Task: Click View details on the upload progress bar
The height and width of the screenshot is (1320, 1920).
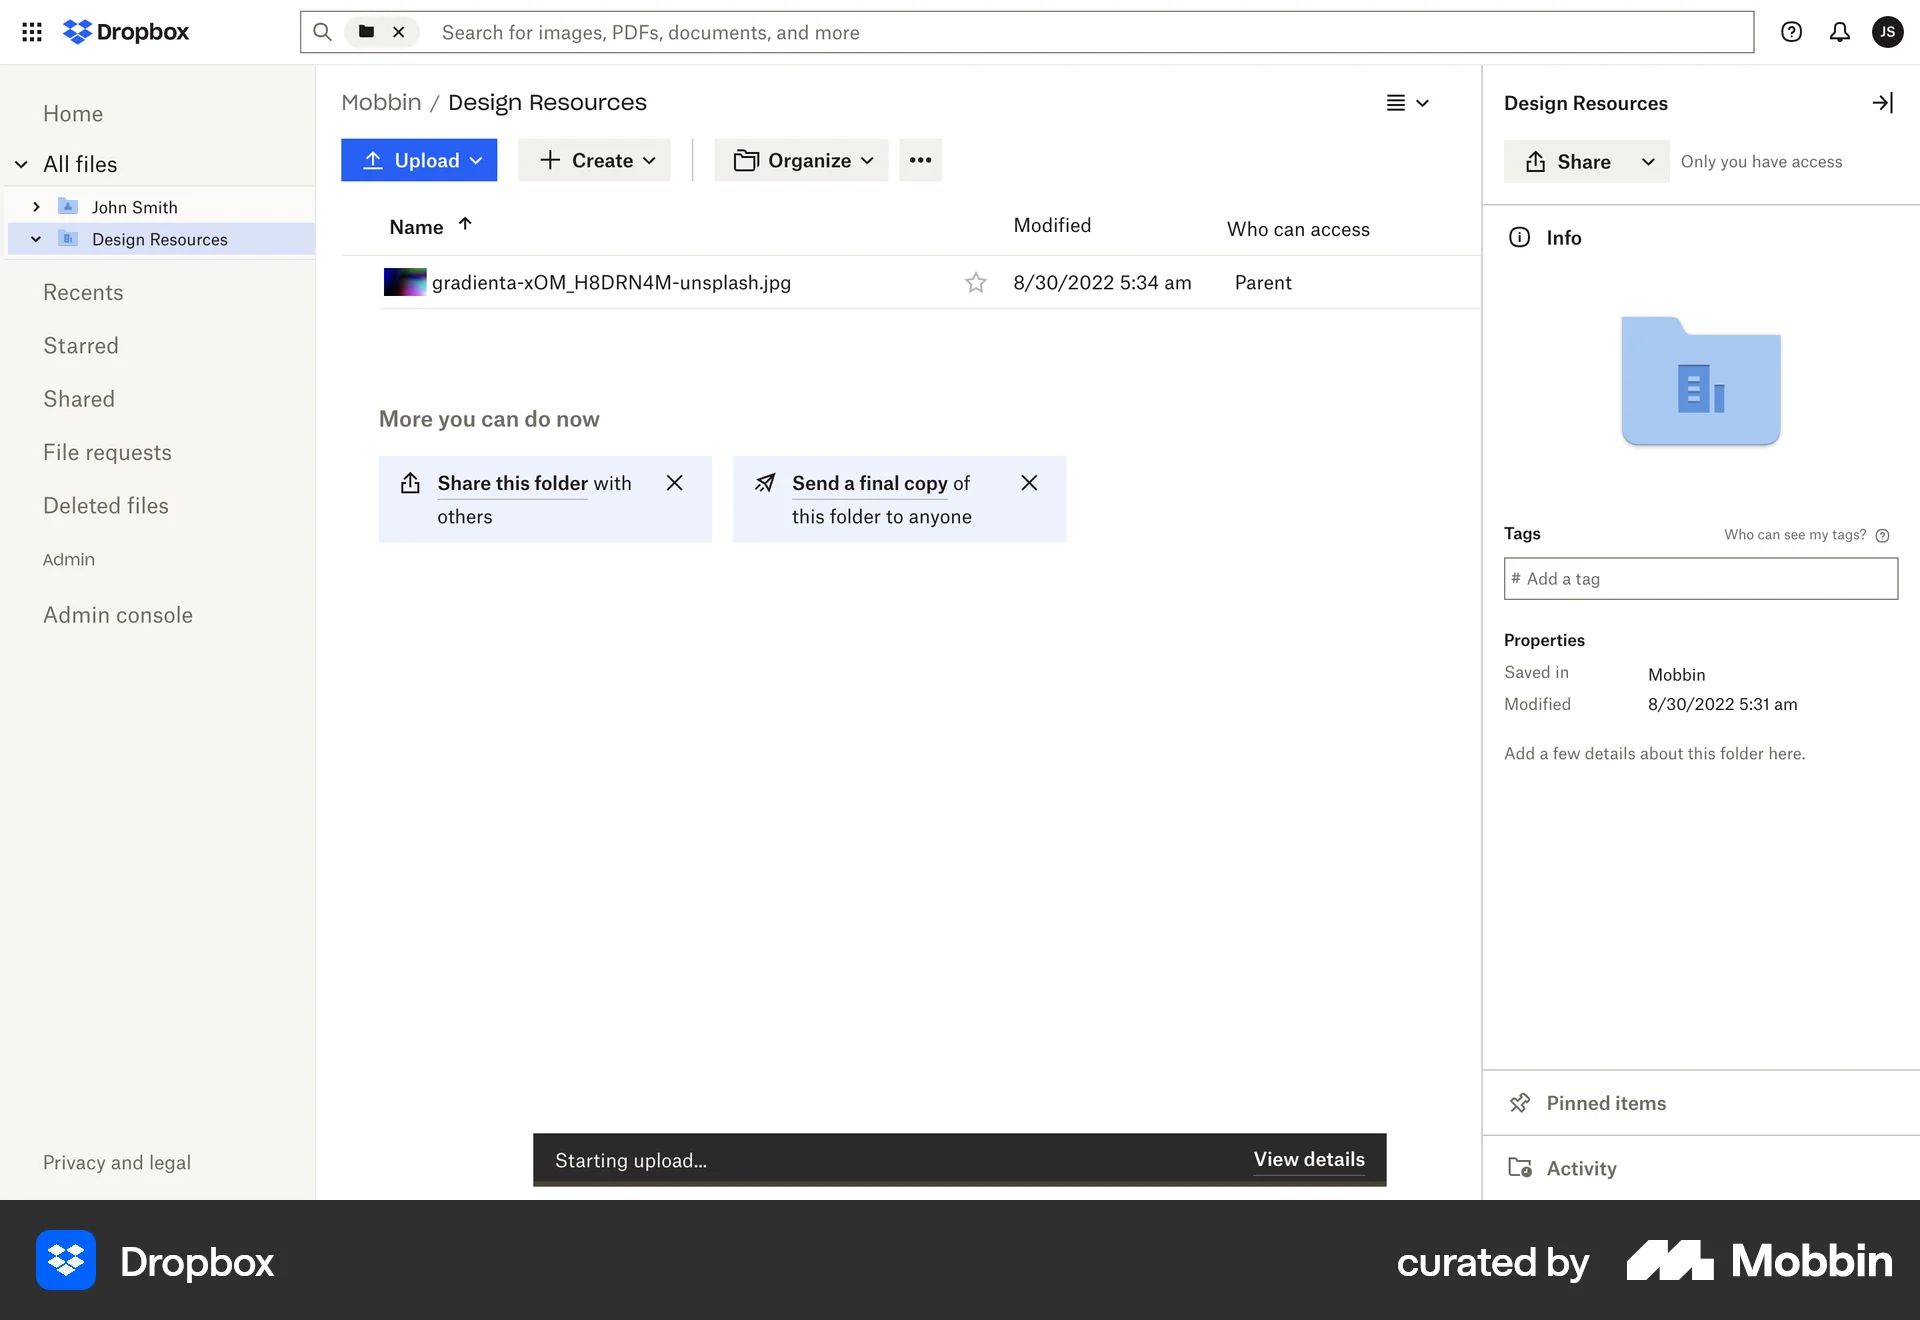Action: tap(1309, 1160)
